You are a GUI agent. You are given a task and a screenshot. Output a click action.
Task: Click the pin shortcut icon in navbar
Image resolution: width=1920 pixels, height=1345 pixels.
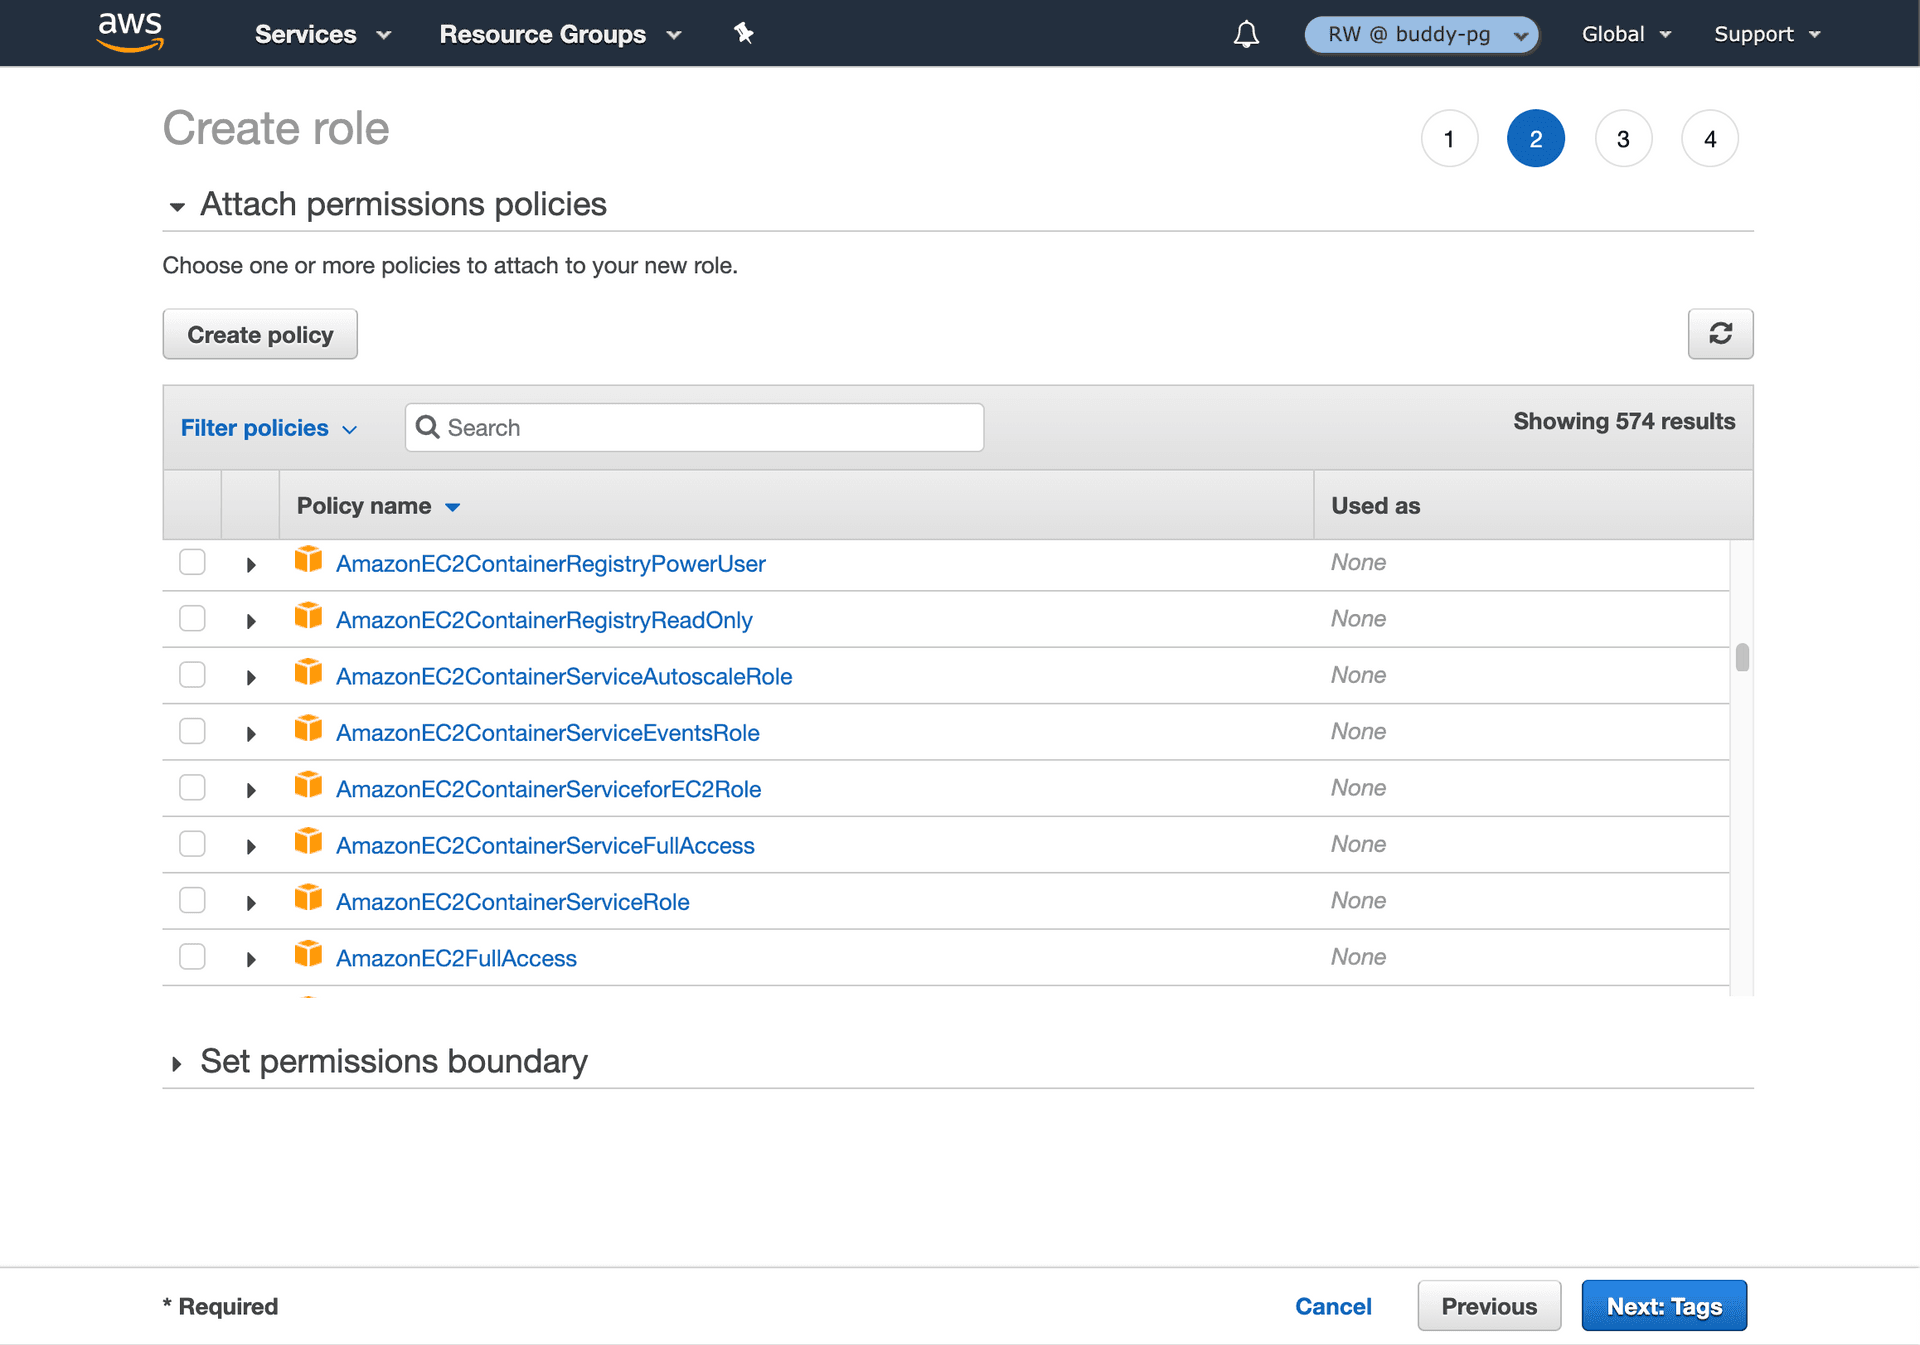point(744,33)
